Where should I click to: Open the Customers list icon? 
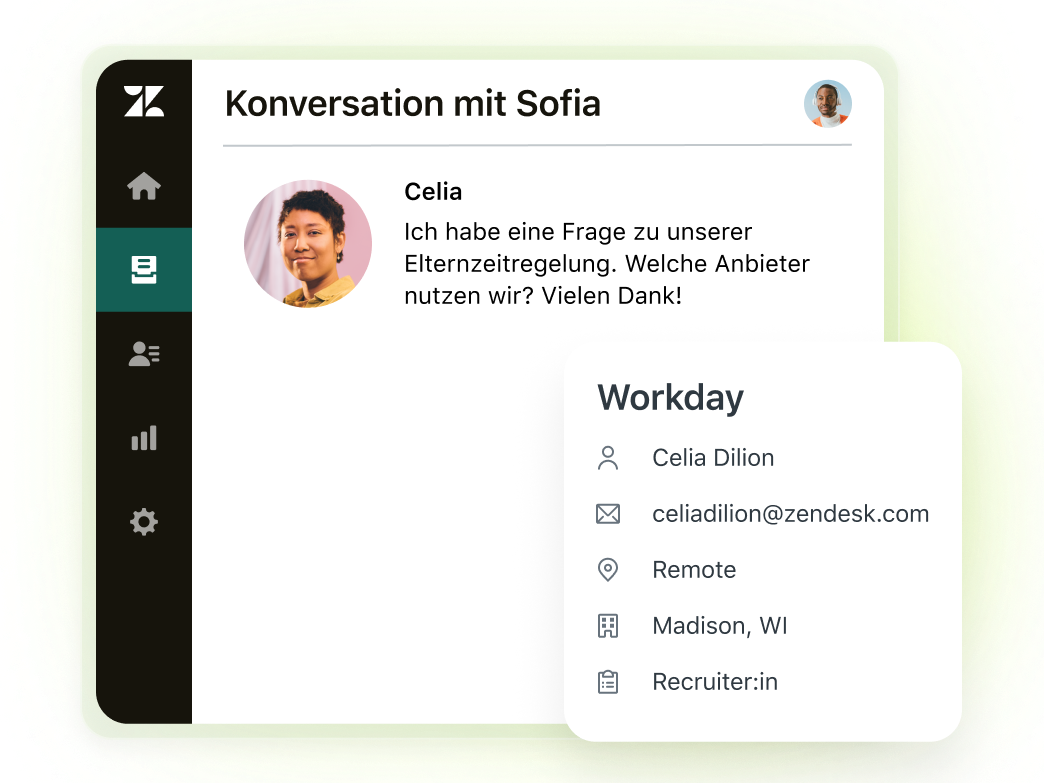tap(144, 354)
